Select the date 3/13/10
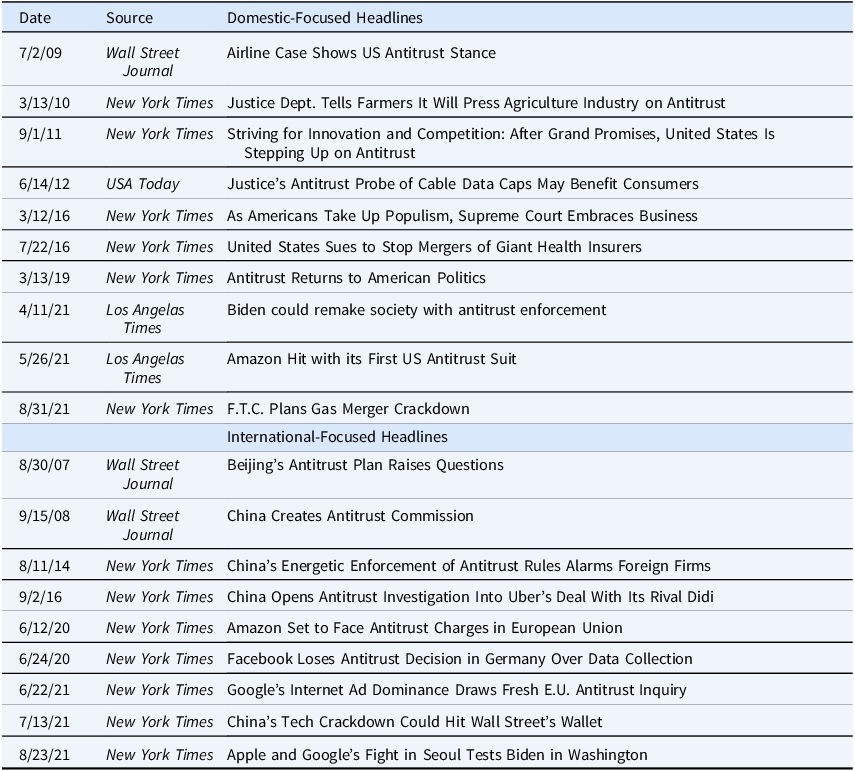 (44, 103)
